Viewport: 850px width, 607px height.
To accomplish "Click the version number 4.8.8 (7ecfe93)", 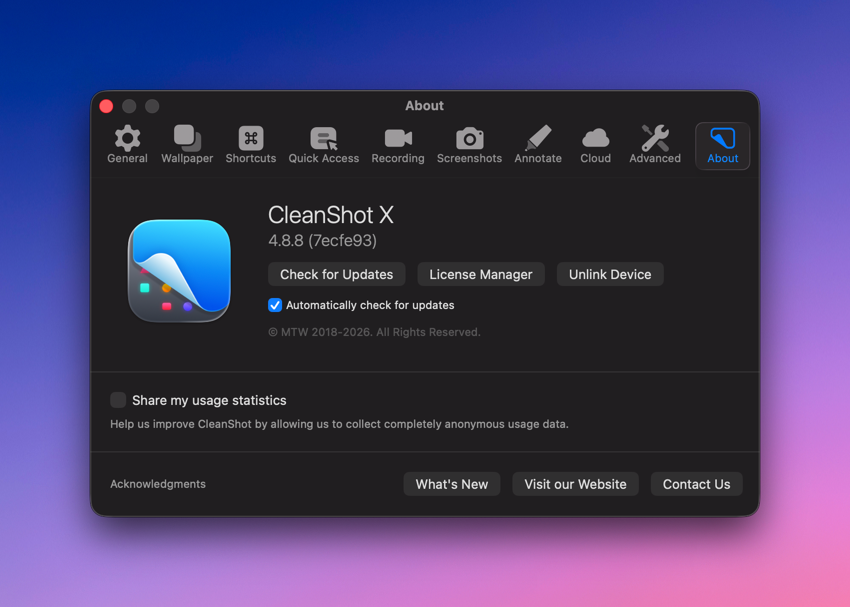I will tap(323, 241).
